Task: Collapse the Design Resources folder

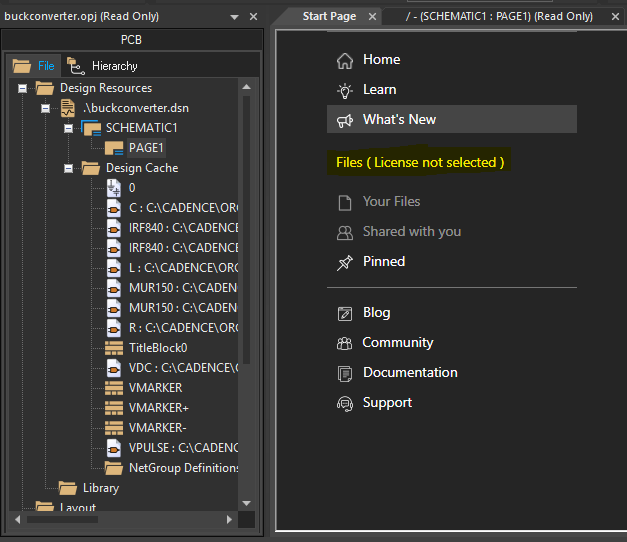Action: tap(22, 88)
